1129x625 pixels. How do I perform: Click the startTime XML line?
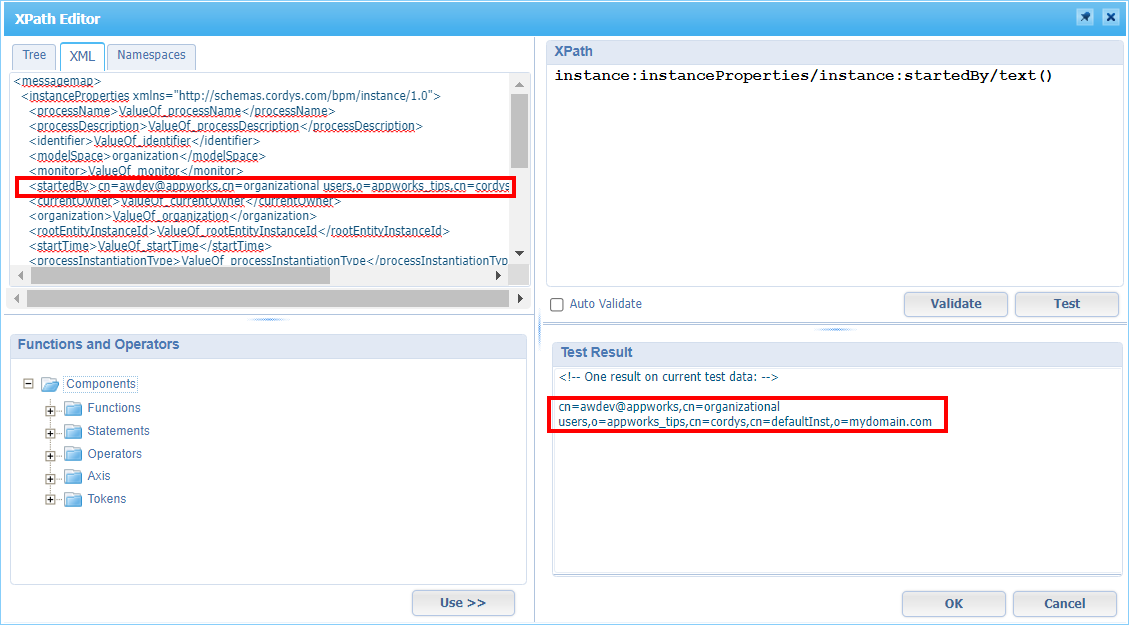(x=150, y=246)
